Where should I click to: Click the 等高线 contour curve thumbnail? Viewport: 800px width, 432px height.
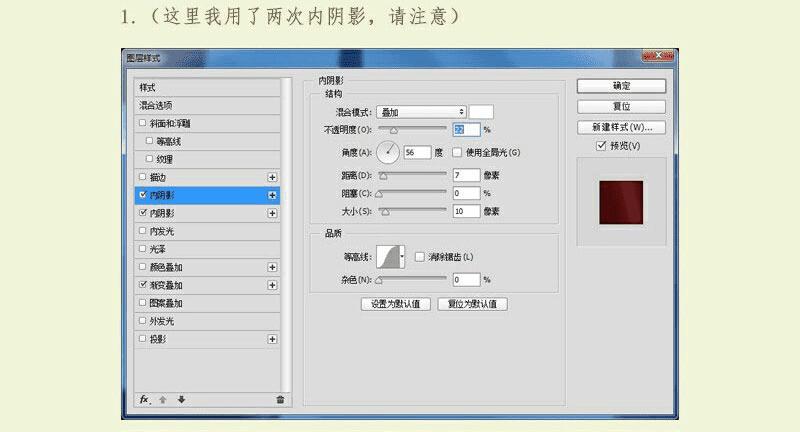pyautogui.click(x=388, y=257)
